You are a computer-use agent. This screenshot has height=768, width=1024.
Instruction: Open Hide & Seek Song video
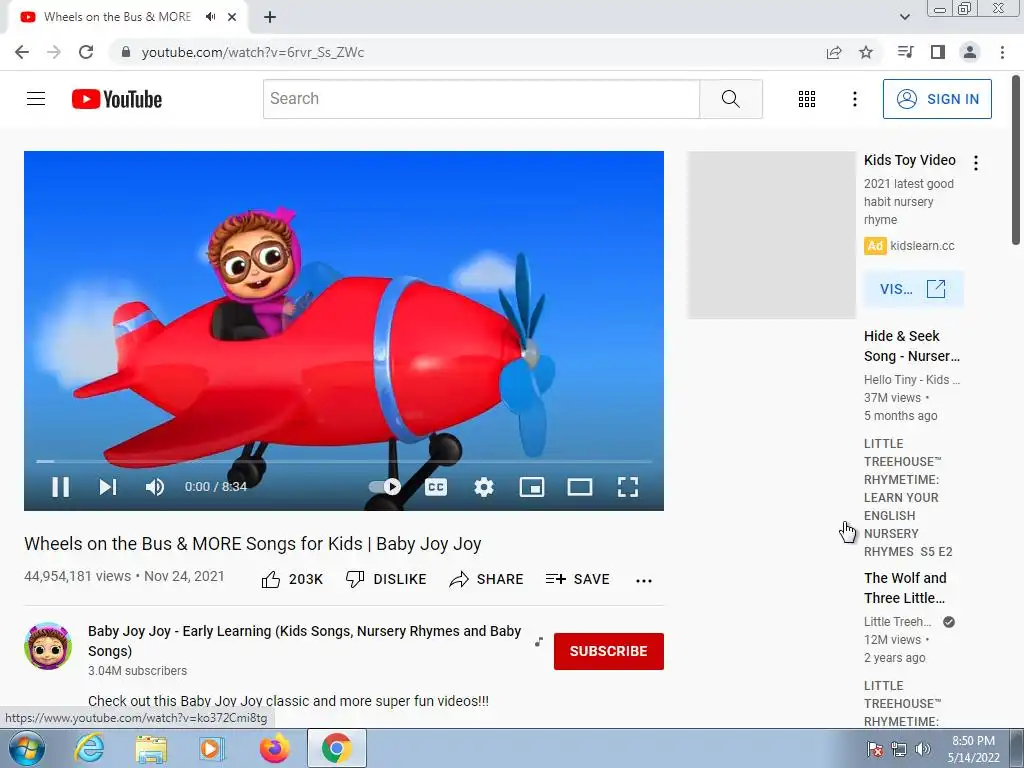(x=912, y=346)
